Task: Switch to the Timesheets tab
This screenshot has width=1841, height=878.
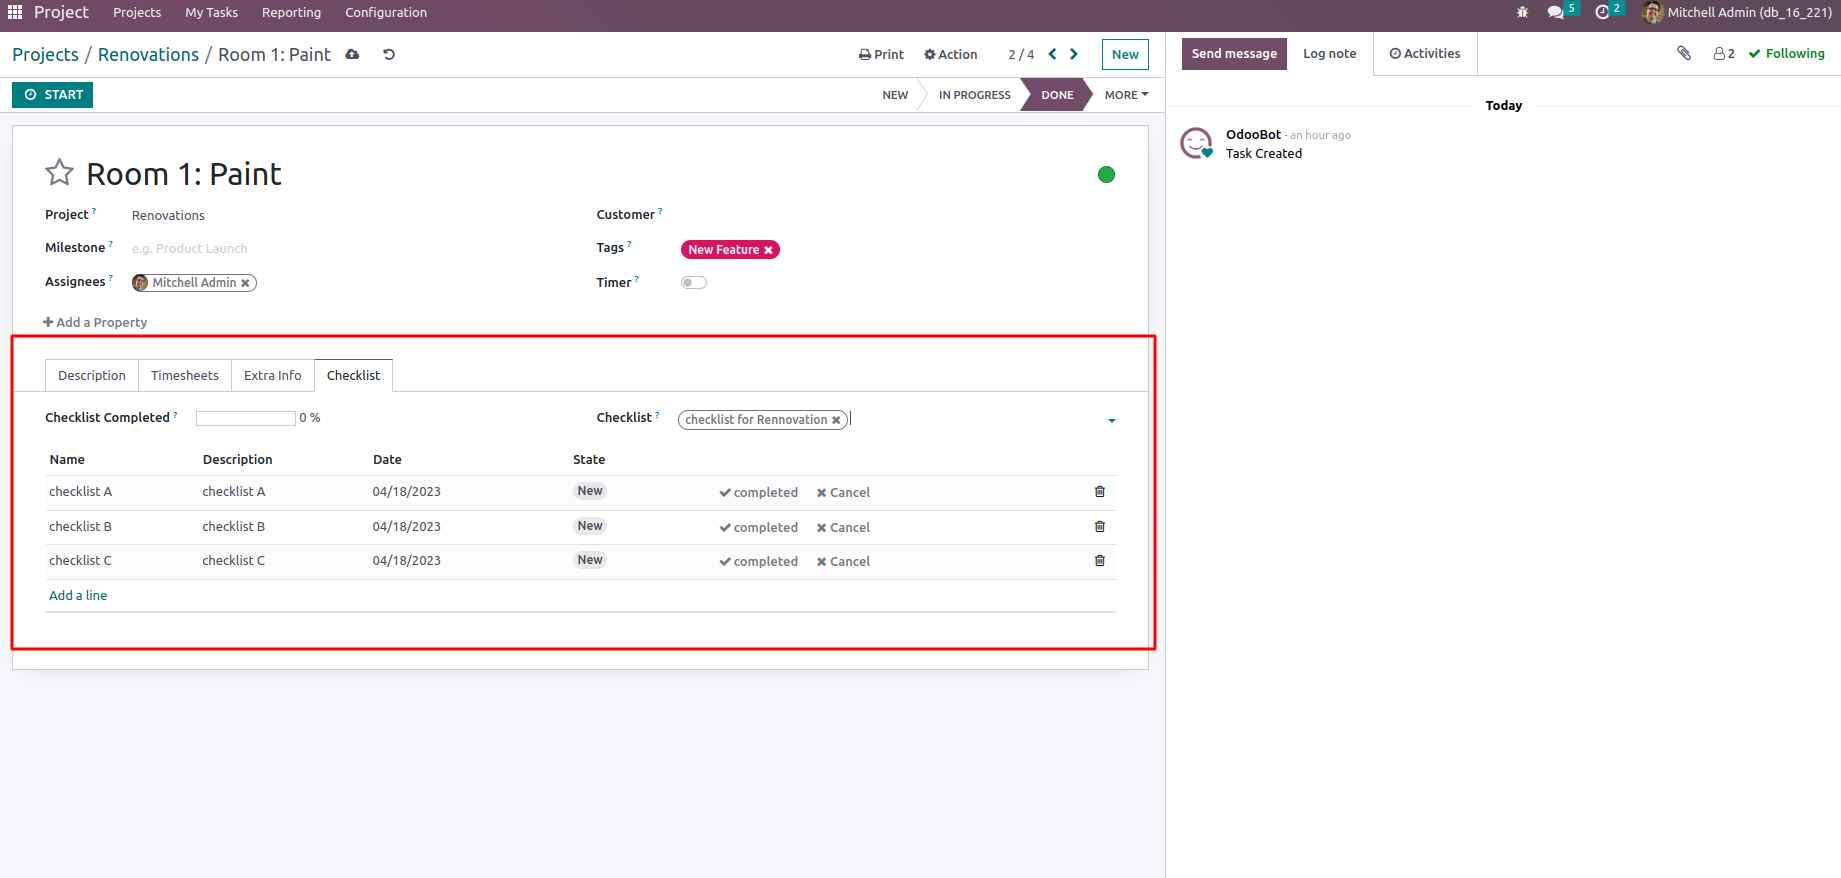Action: pos(185,376)
